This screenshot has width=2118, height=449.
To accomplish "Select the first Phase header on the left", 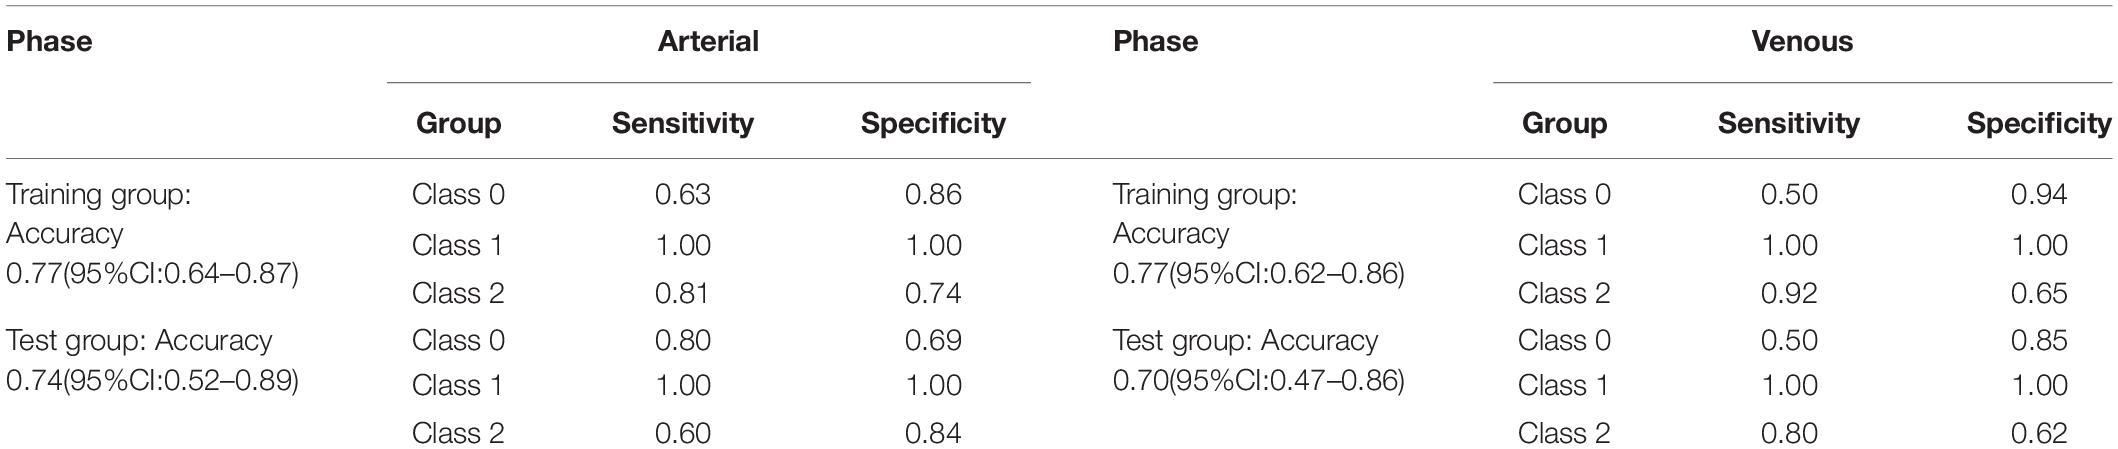I will (x=49, y=41).
